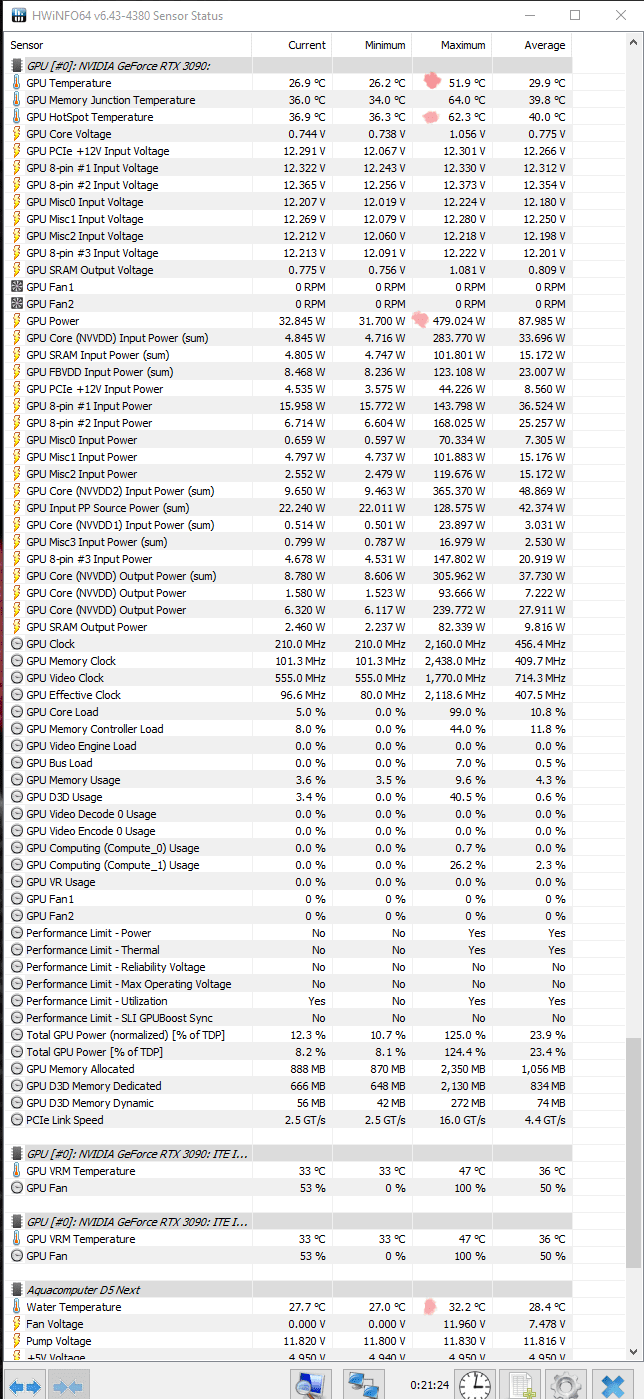644x1399 pixels.
Task: Click the GPU Fan1 RPM fan icon
Action: click(16, 287)
